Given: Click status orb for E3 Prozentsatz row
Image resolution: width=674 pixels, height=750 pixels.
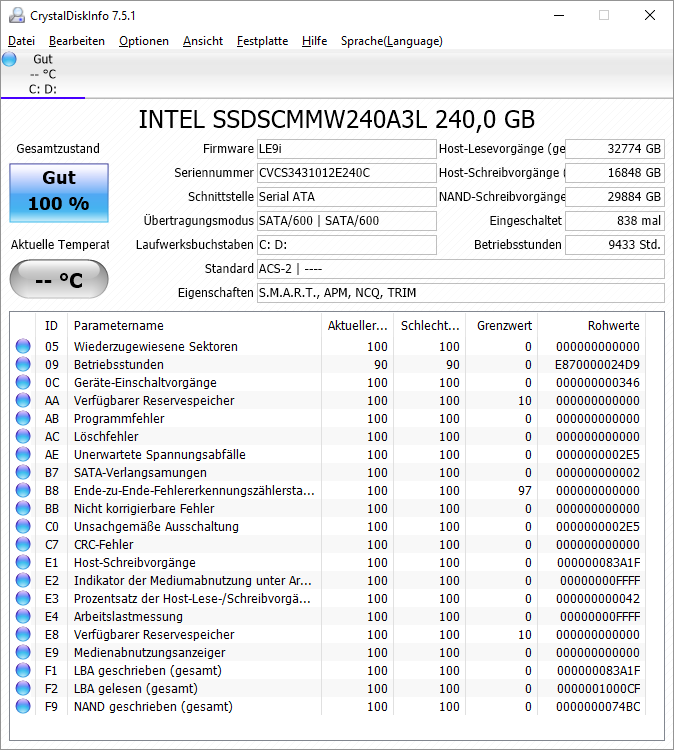Looking at the screenshot, I should [x=23, y=598].
